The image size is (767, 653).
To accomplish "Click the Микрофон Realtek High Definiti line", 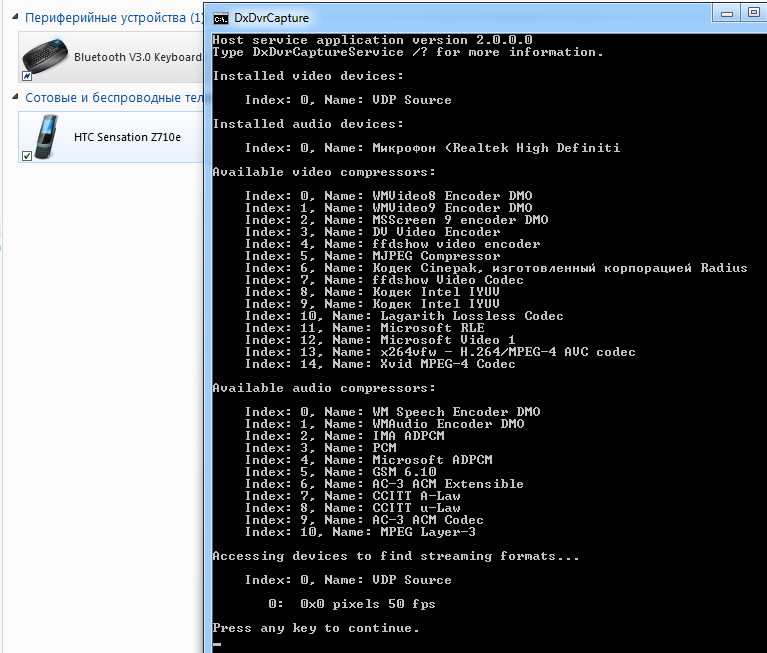I will 432,148.
